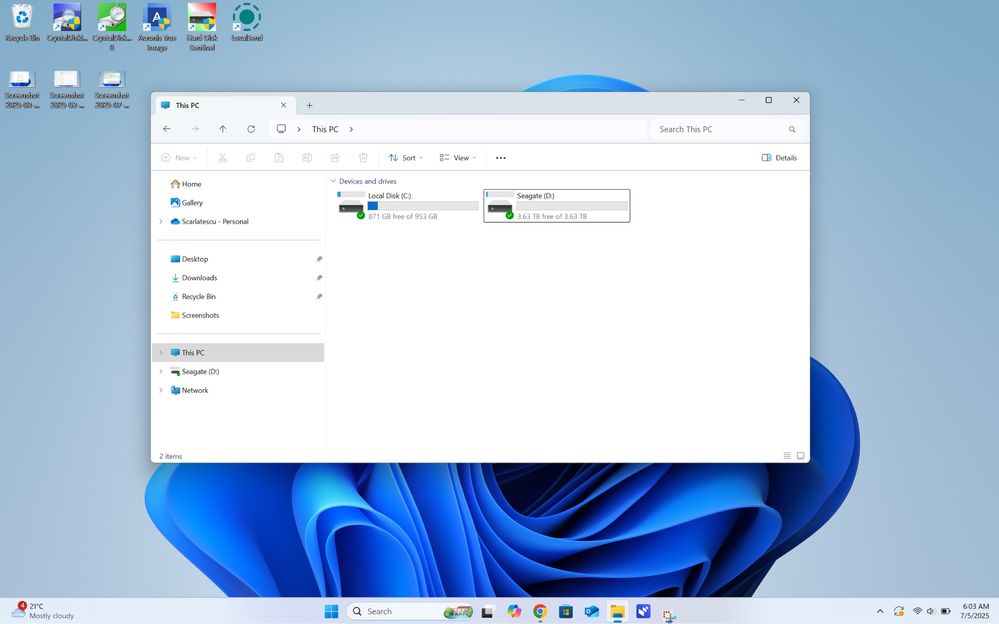This screenshot has height=624, width=999.
Task: Open Downloads from quick access
Action: (194, 278)
